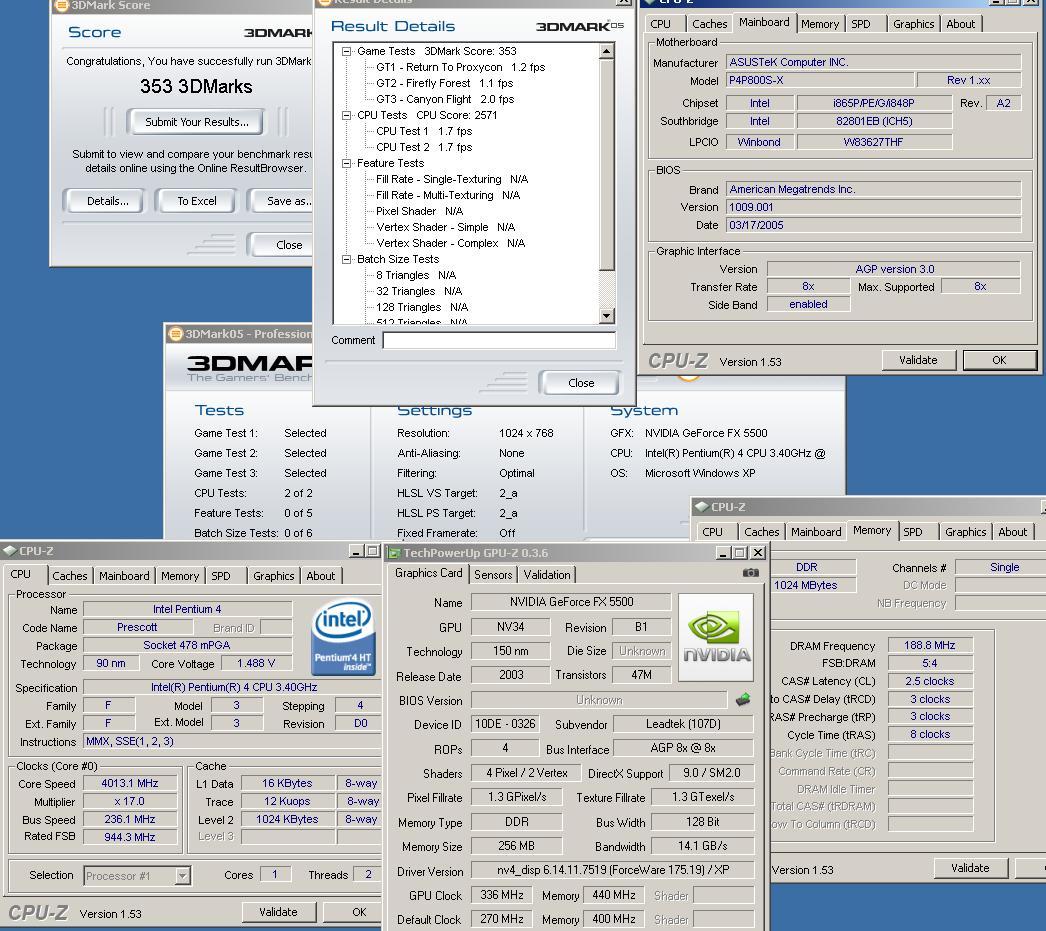
Task: Click motherboard model field P4P800S-X
Action: click(820, 81)
